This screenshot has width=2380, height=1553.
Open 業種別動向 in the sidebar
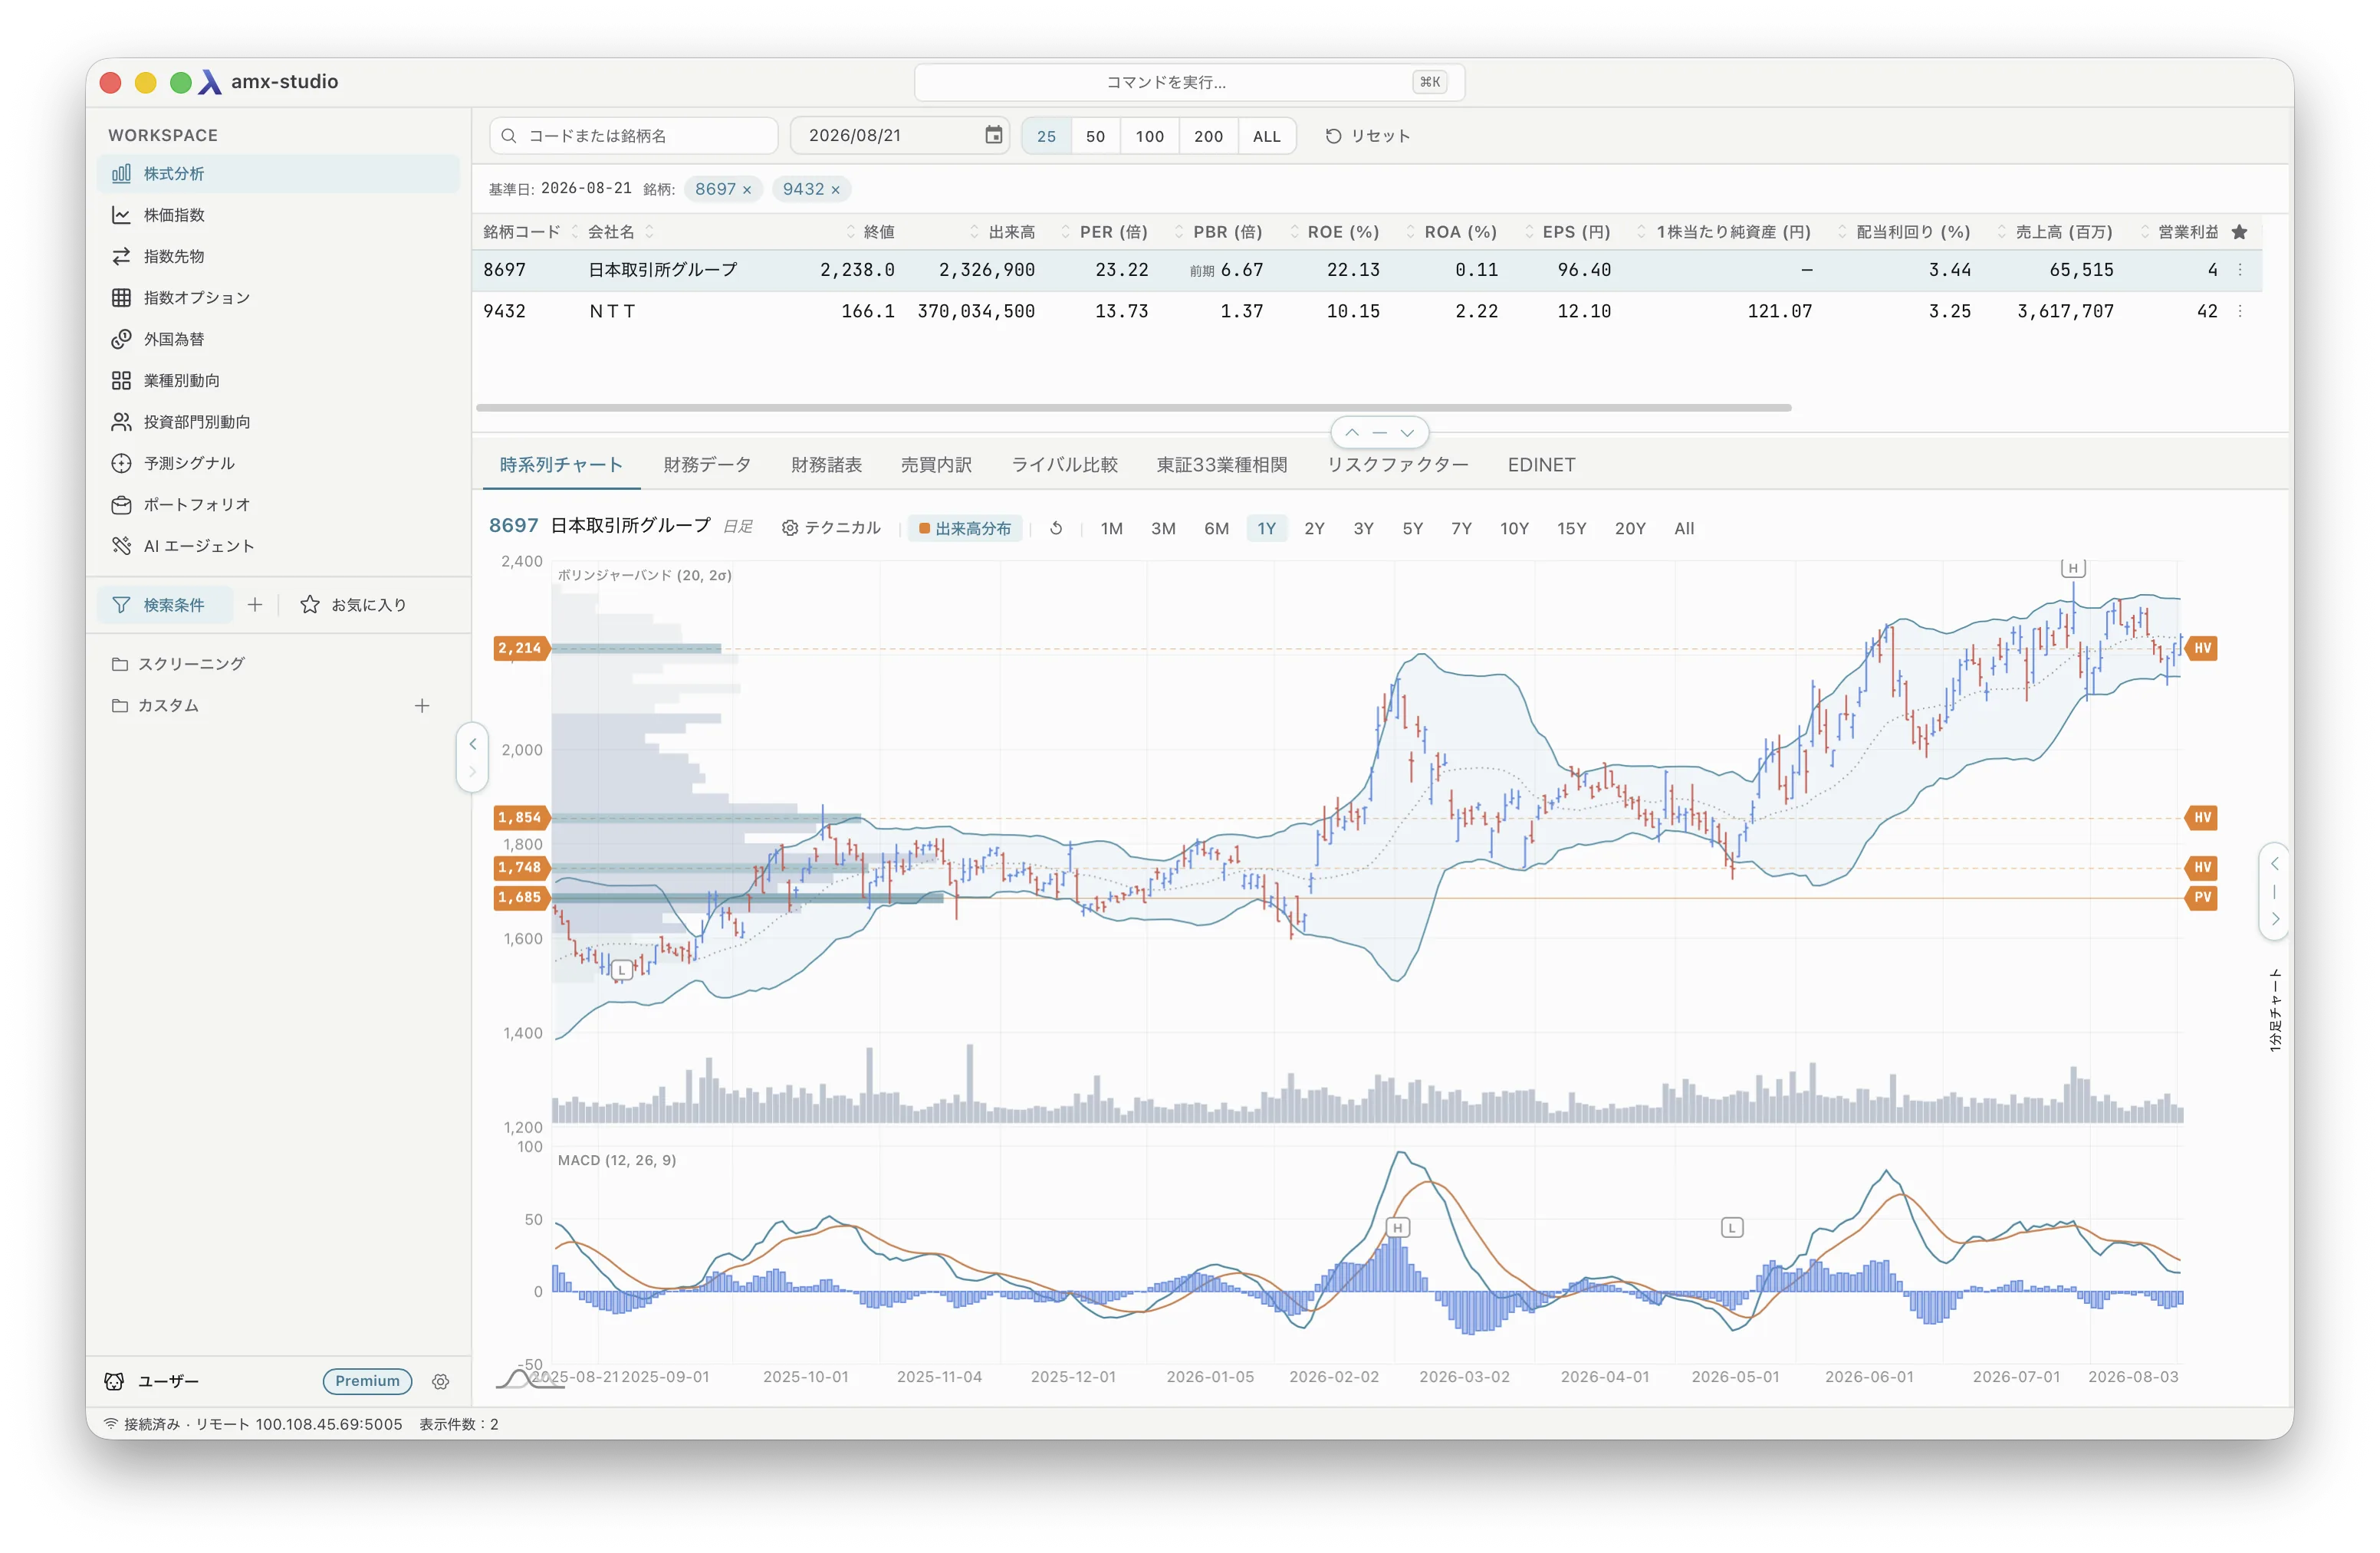tap(278, 380)
